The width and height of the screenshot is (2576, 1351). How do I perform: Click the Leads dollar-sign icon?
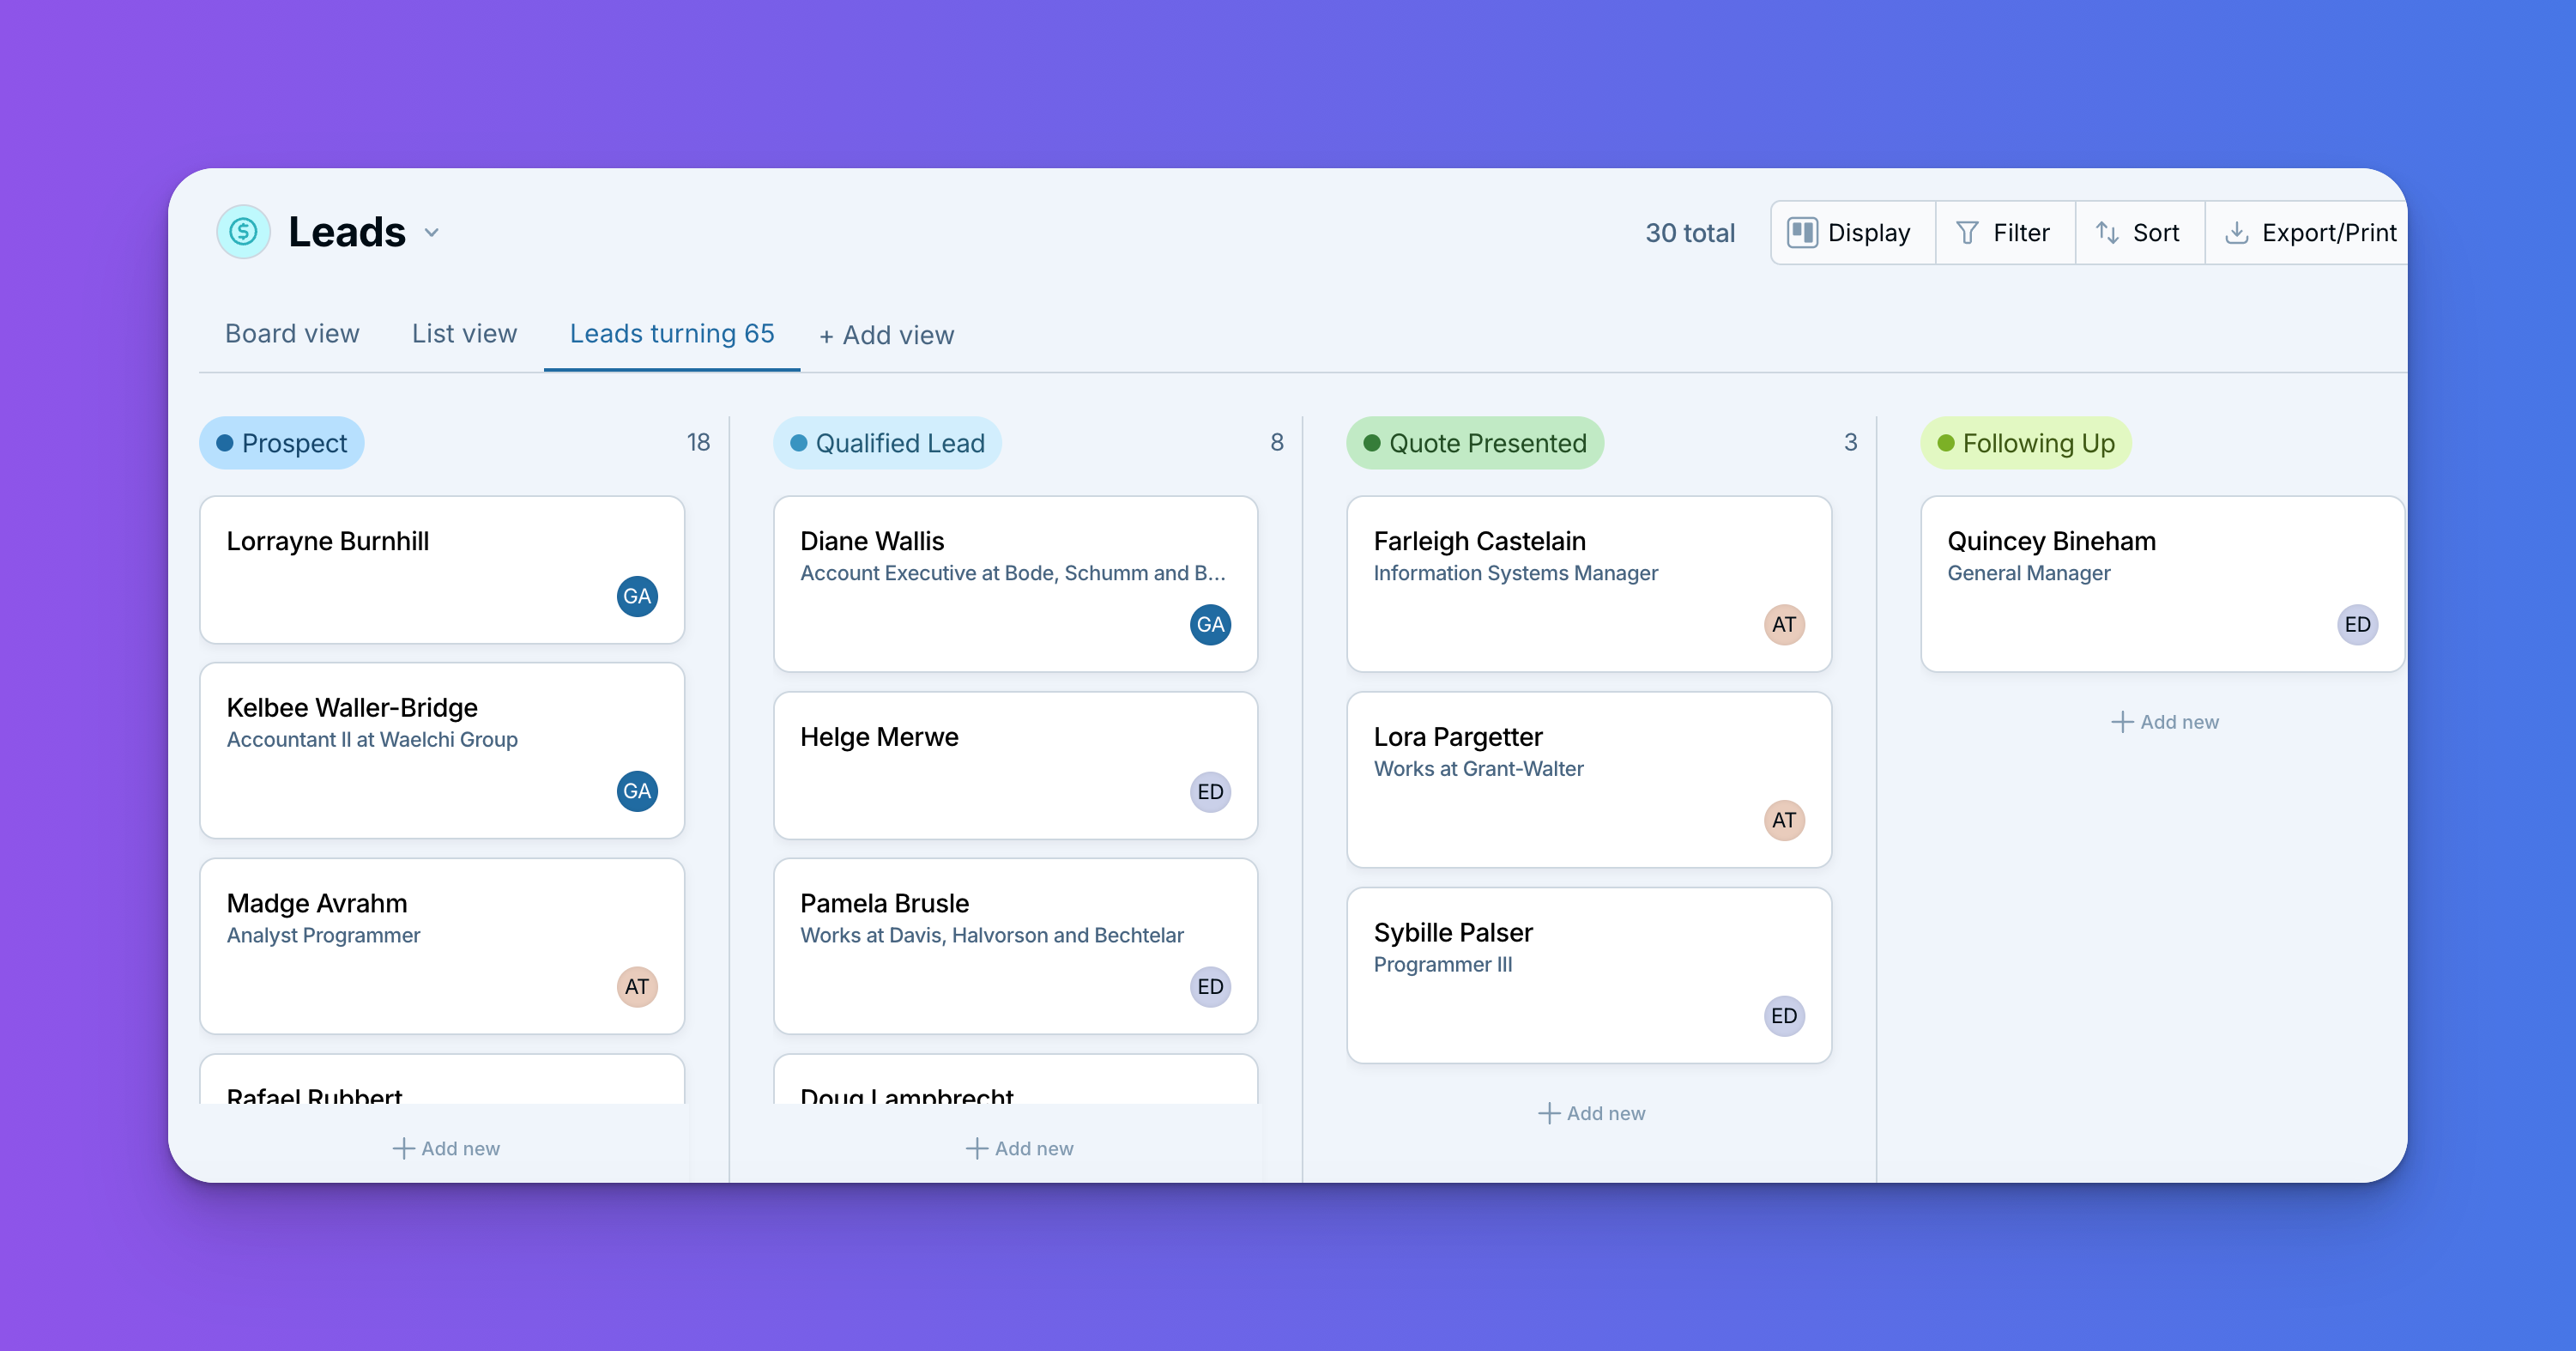(243, 232)
